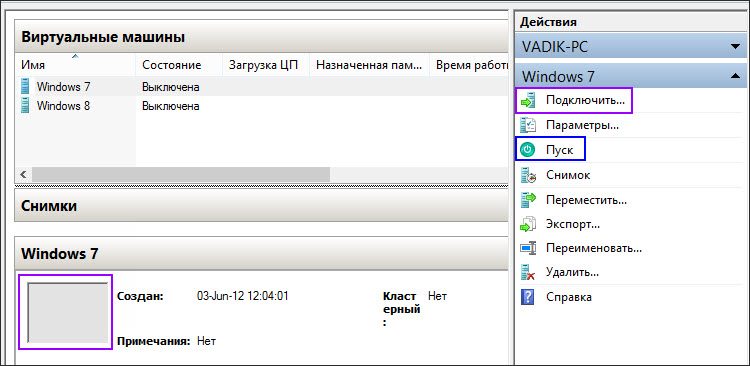
Task: Choose Переименовать... action
Action: click(594, 248)
